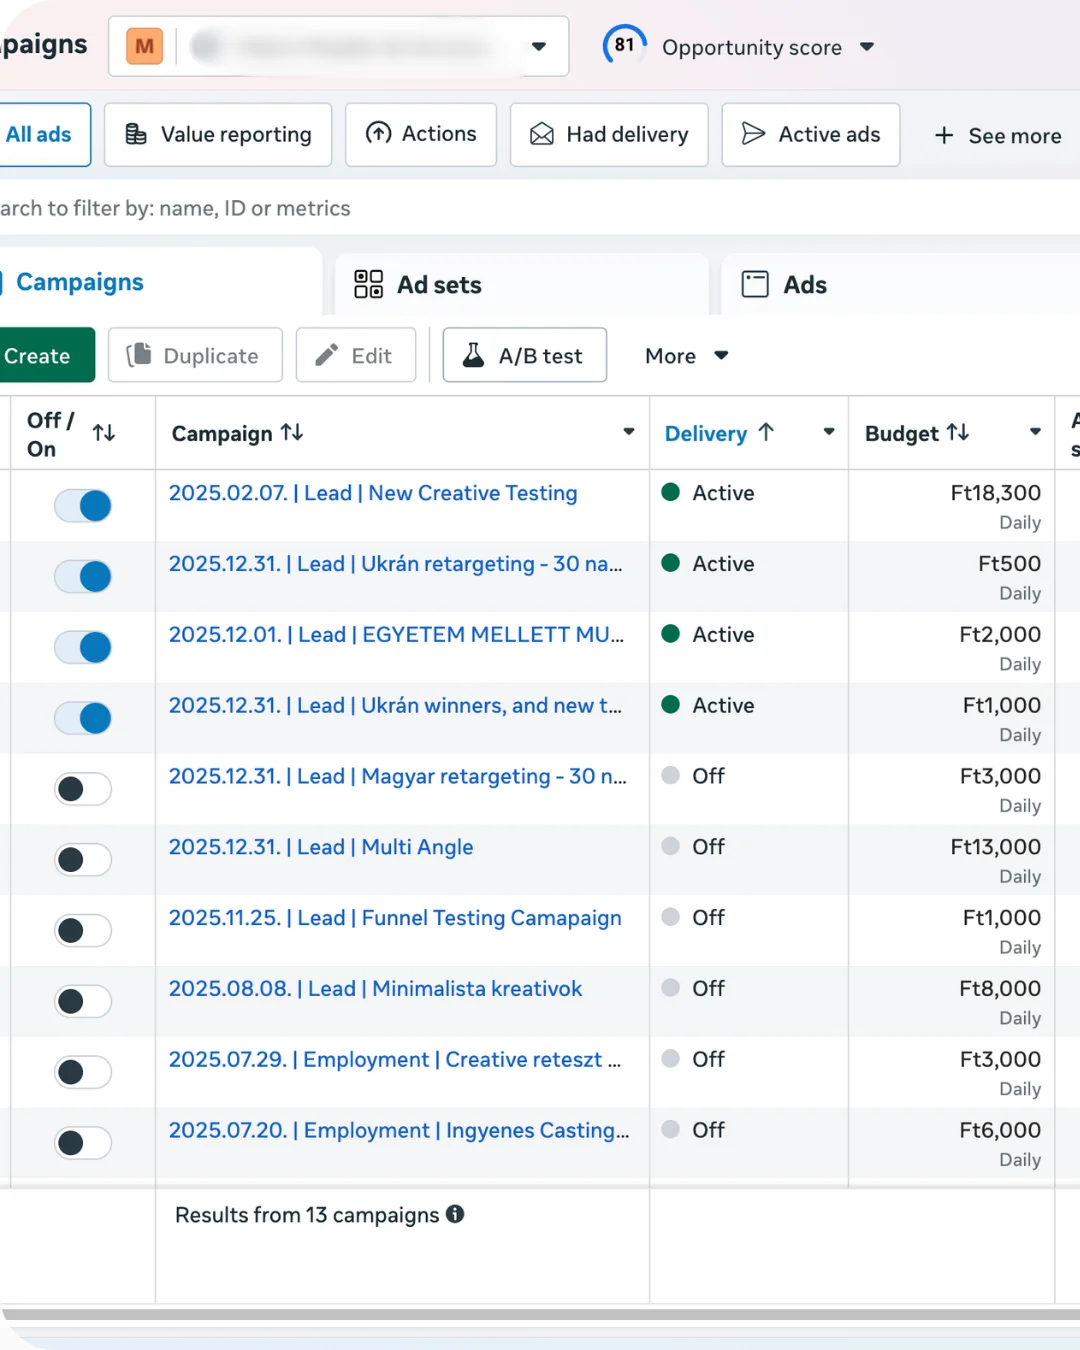Click the Ft6,000 budget cell
The image size is (1080, 1350).
[951, 1143]
